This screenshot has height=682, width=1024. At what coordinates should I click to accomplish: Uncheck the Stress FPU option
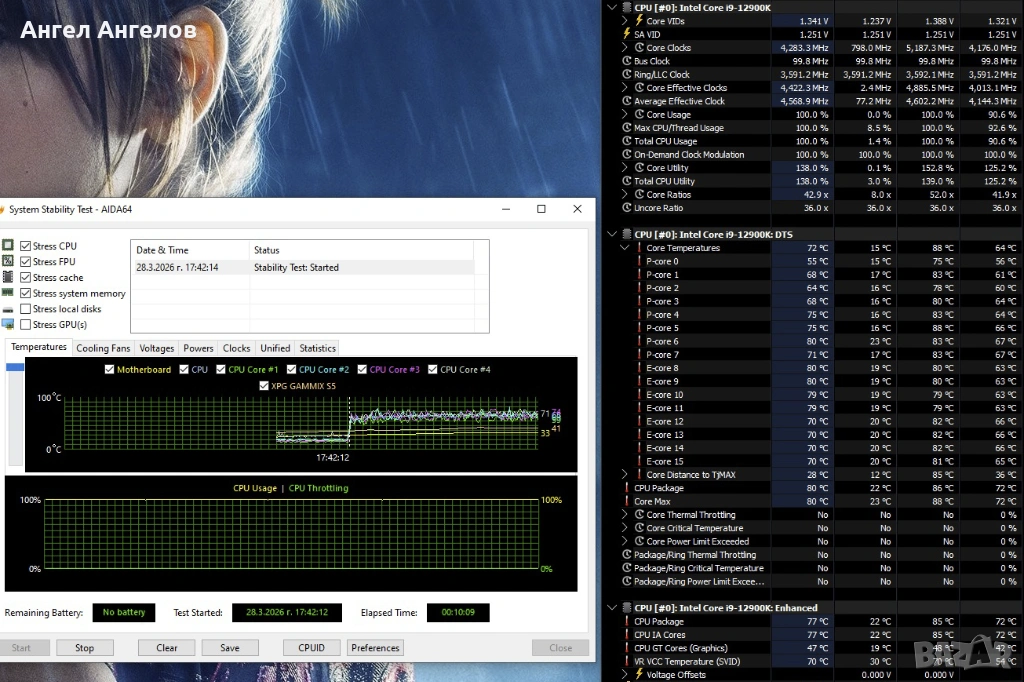click(26, 262)
